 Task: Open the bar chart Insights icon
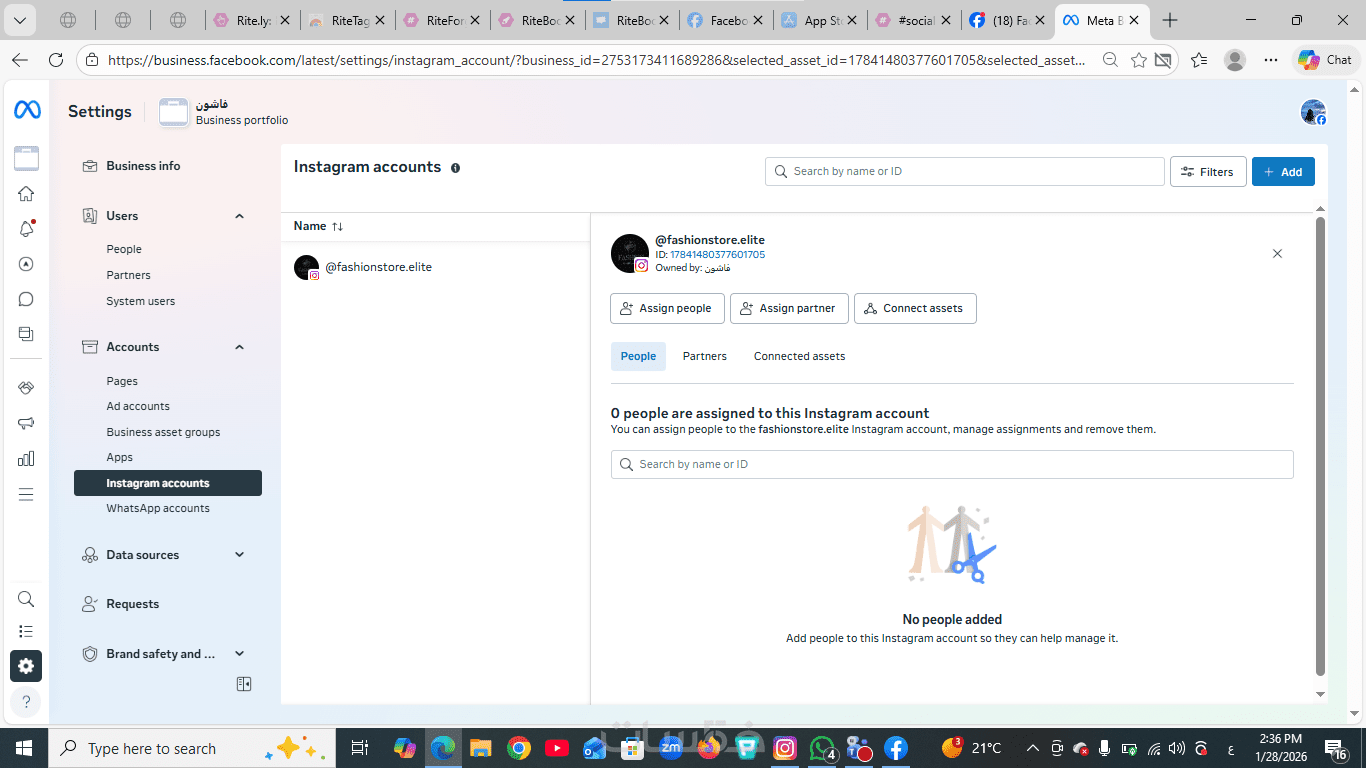point(27,459)
